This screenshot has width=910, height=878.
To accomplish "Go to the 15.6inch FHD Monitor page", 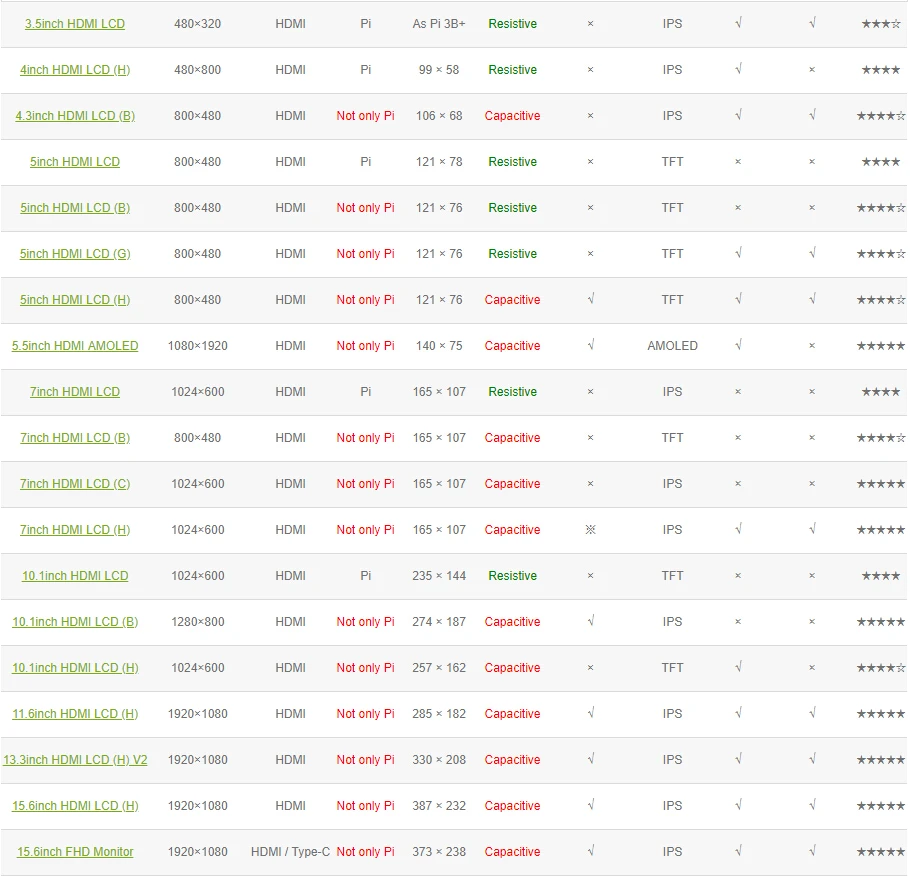I will (x=75, y=851).
